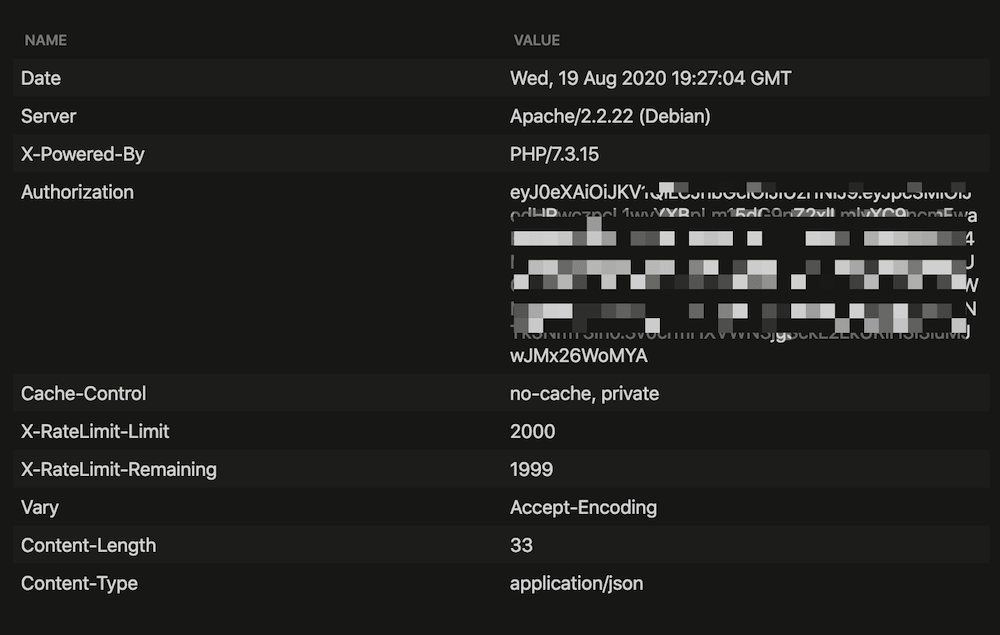Select the Cache-Control header name
1000x635 pixels.
tap(83, 393)
